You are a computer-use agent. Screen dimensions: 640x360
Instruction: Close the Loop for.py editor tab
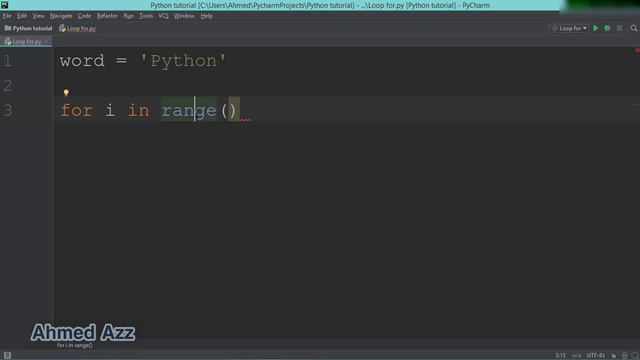[x=47, y=42]
